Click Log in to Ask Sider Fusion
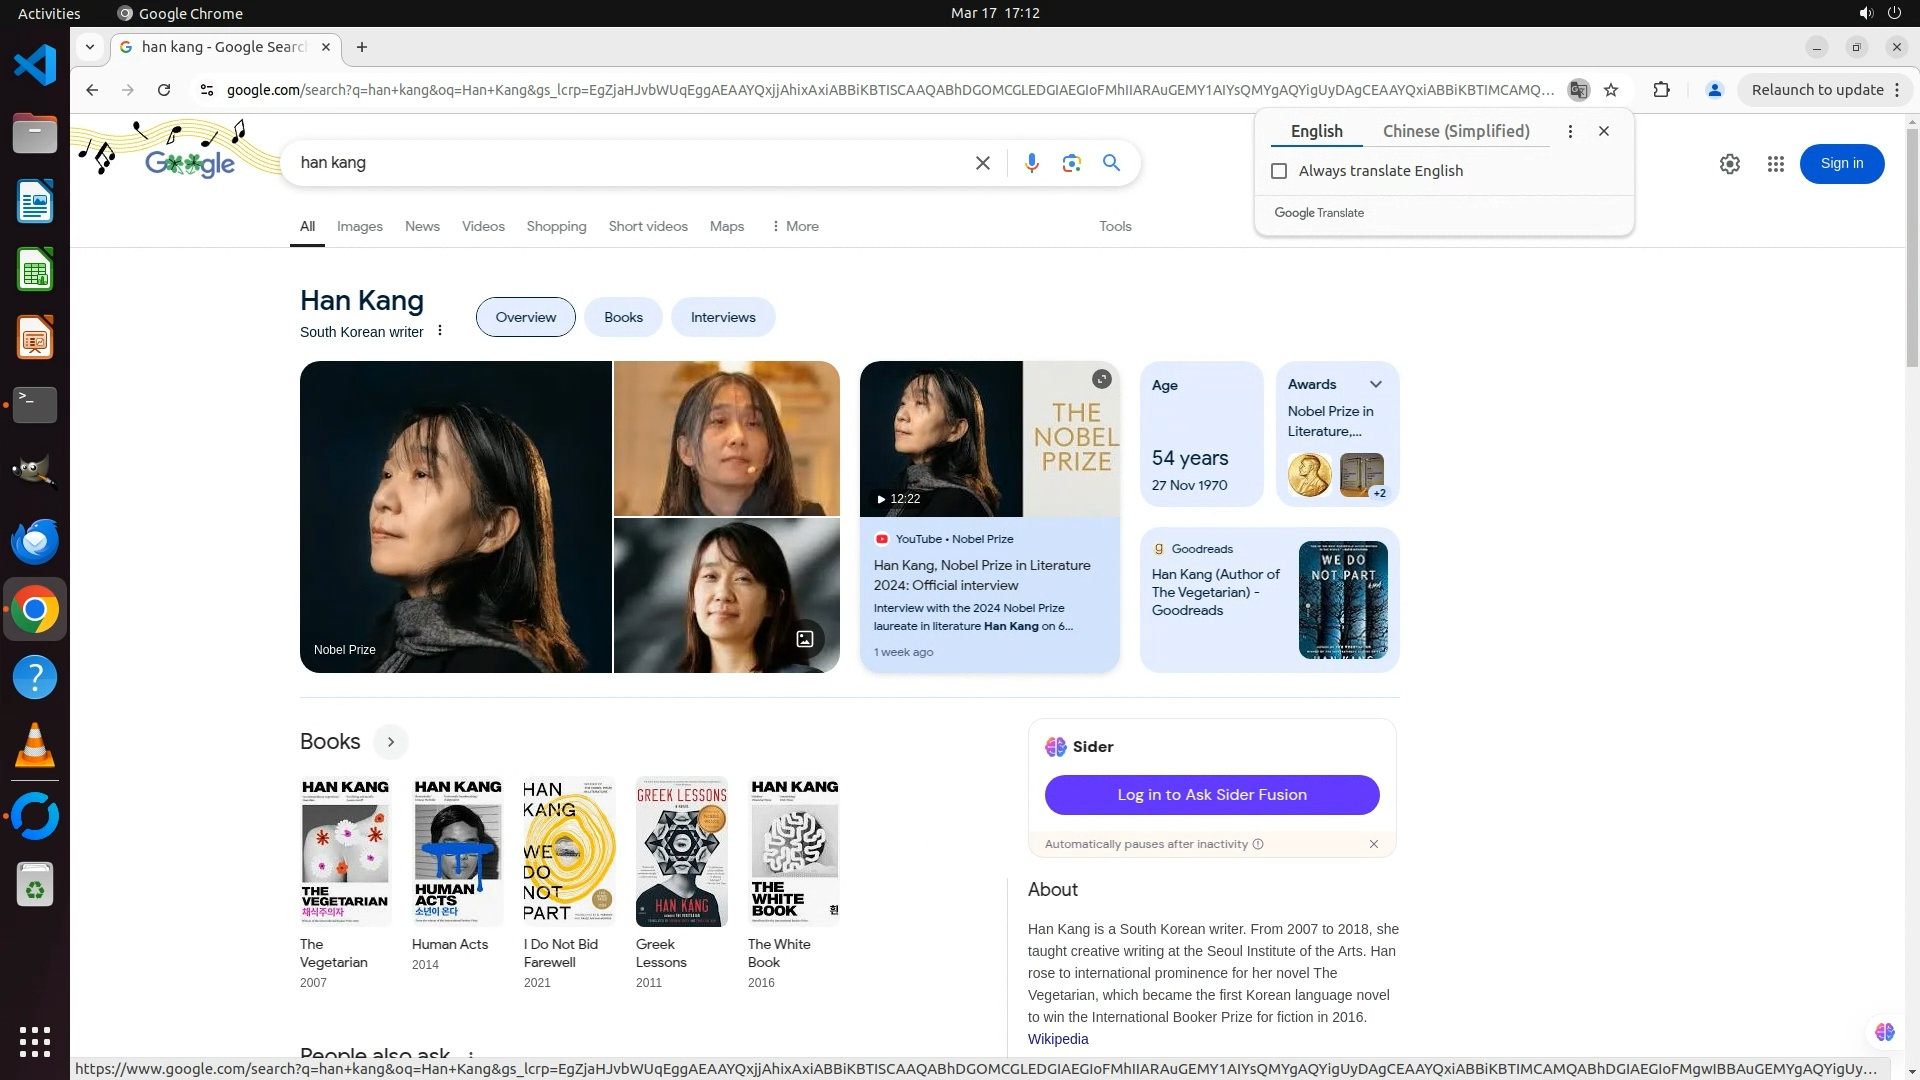This screenshot has height=1080, width=1920. coord(1211,795)
